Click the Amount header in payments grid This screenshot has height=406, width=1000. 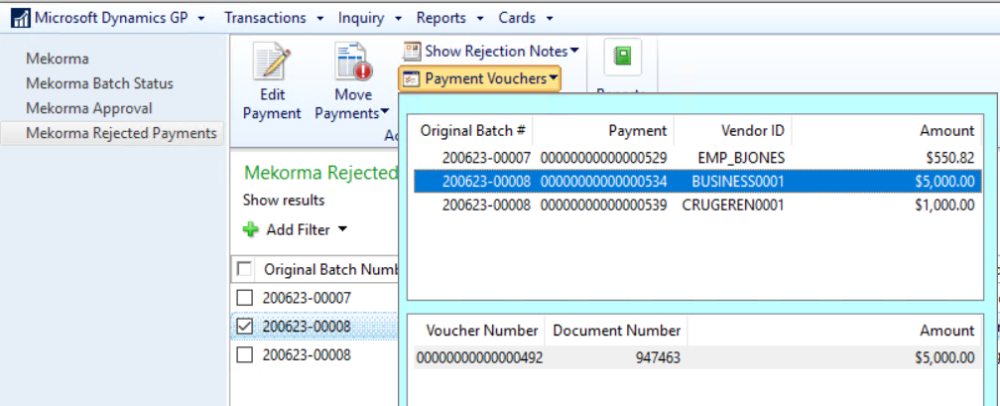click(886, 131)
